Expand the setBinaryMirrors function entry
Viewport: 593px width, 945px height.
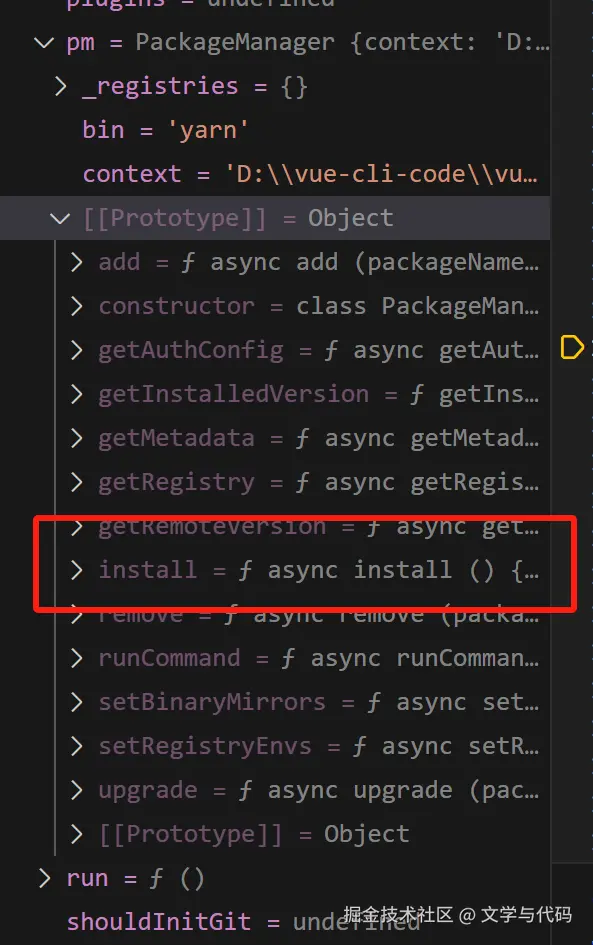(77, 702)
